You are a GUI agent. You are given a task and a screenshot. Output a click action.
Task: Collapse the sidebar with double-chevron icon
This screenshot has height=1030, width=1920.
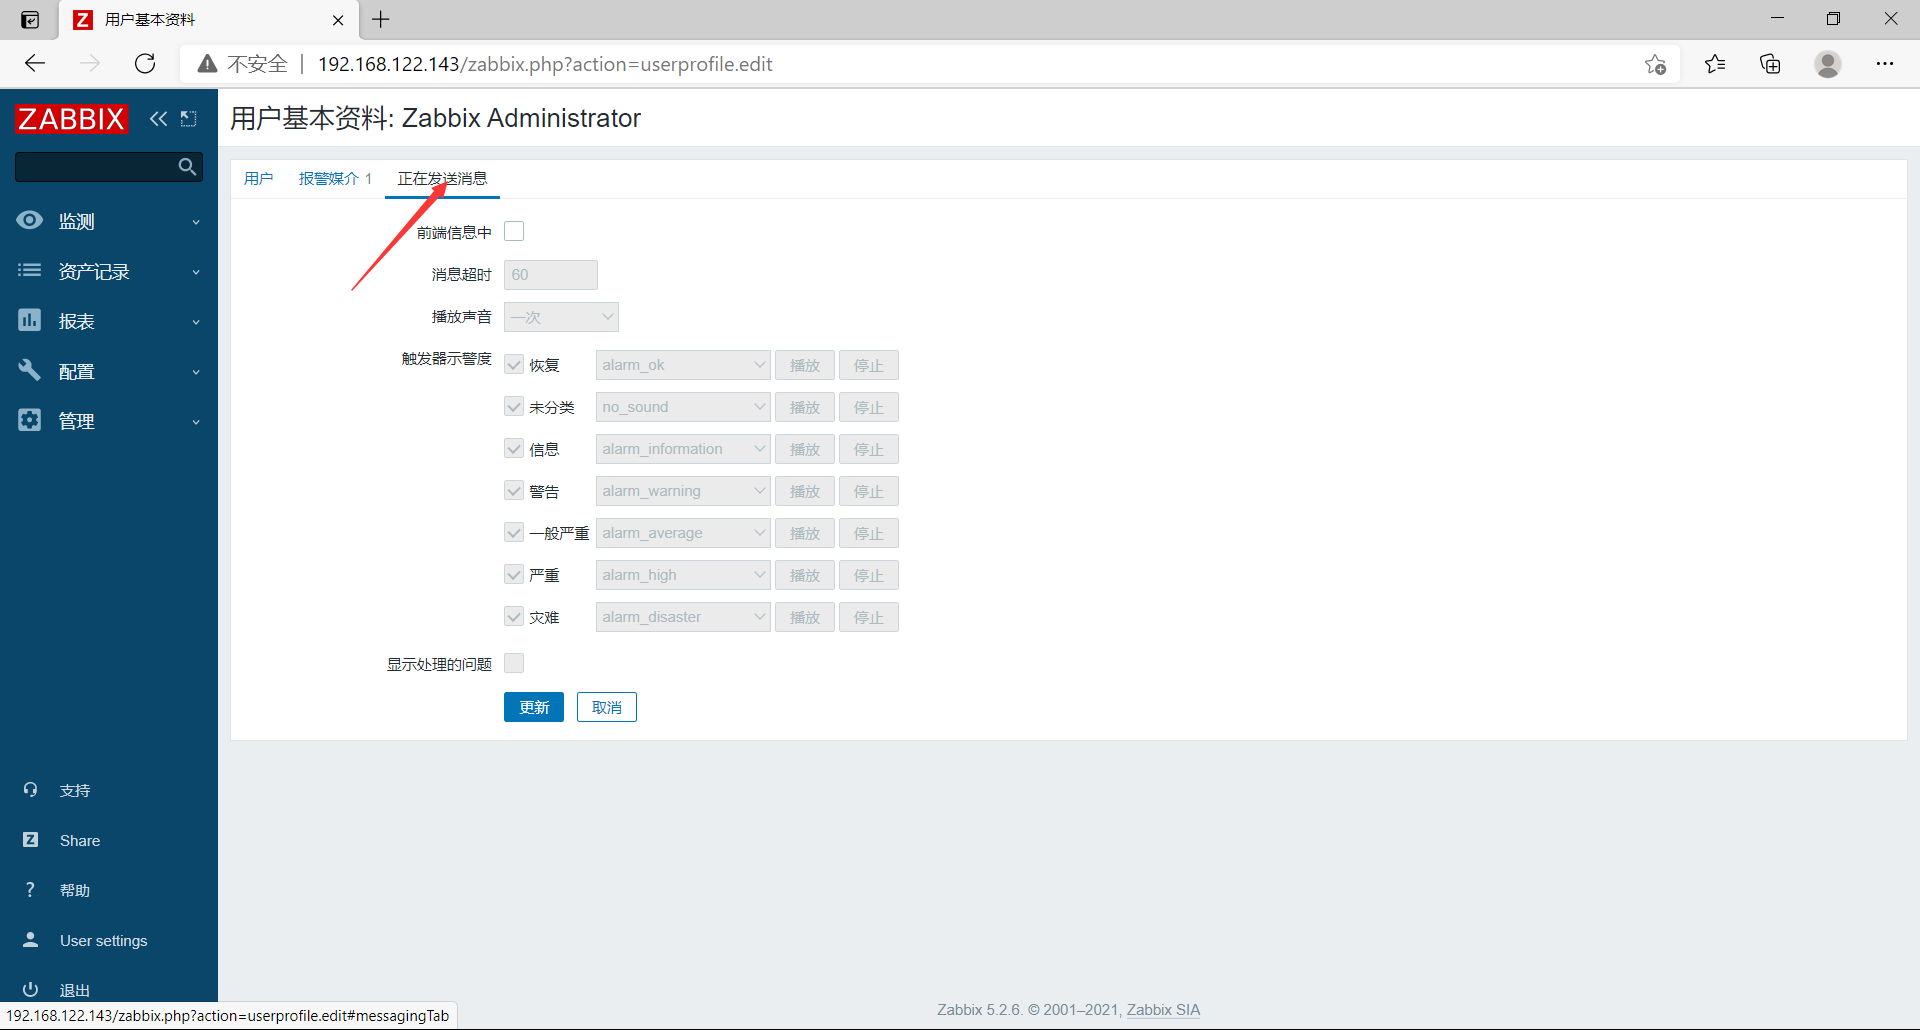(x=158, y=119)
